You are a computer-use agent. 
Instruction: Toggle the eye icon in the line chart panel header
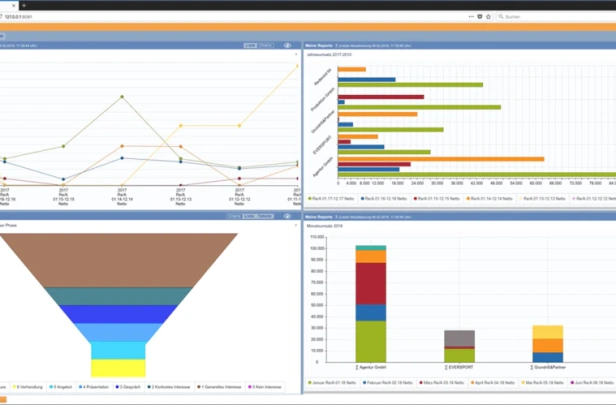[288, 46]
